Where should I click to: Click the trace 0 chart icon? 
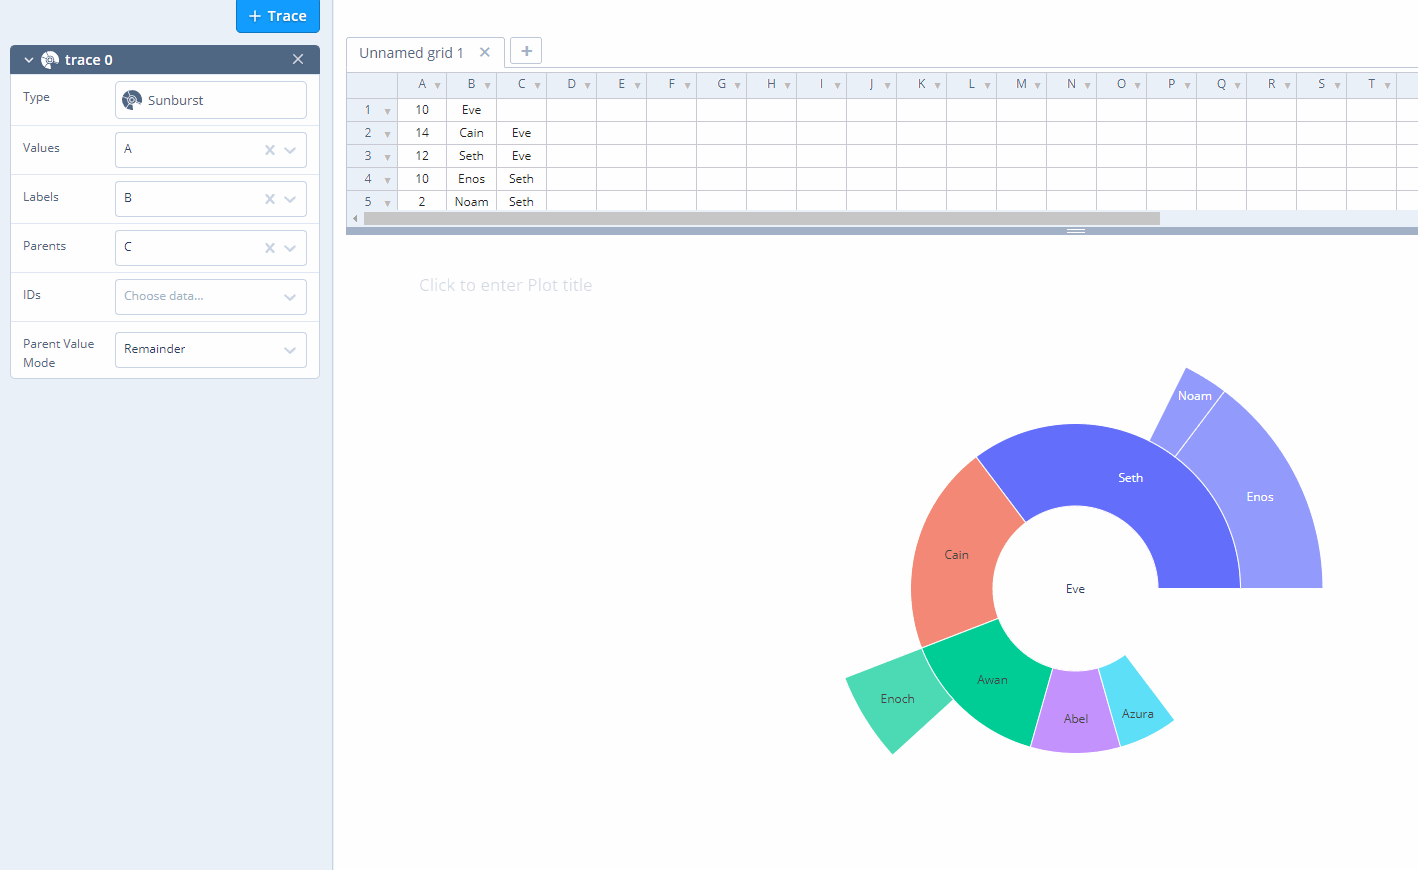pos(50,60)
